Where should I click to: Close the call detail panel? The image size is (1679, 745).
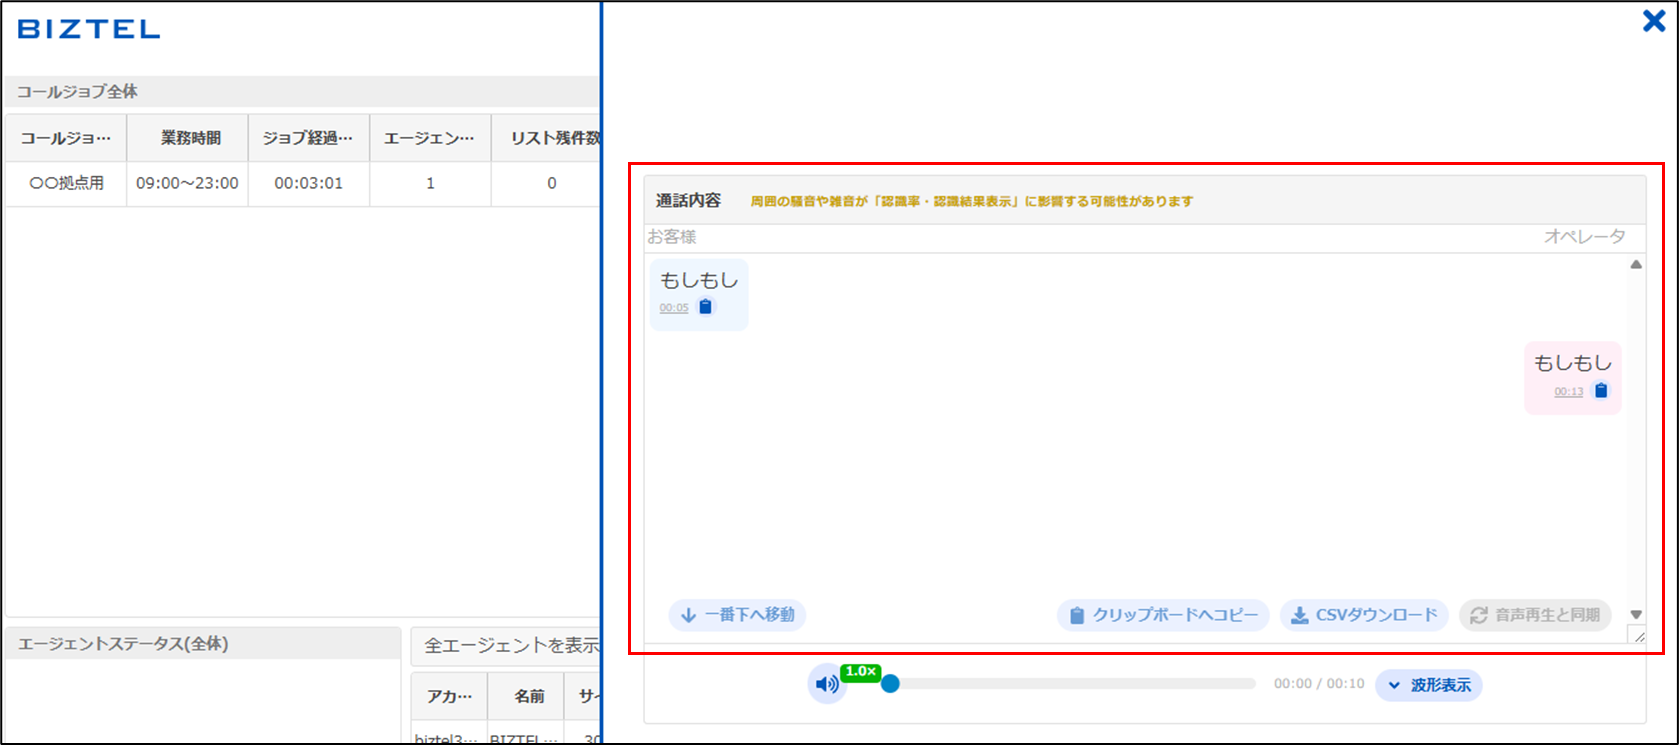point(1654,21)
